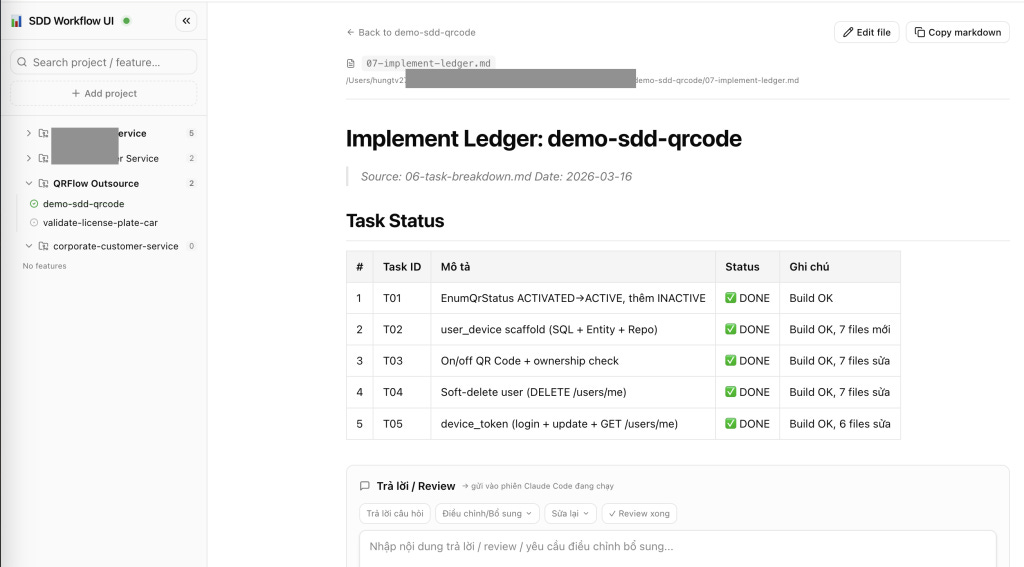The height and width of the screenshot is (567, 1024).
Task: Click the Copy markdown button
Action: 957,32
